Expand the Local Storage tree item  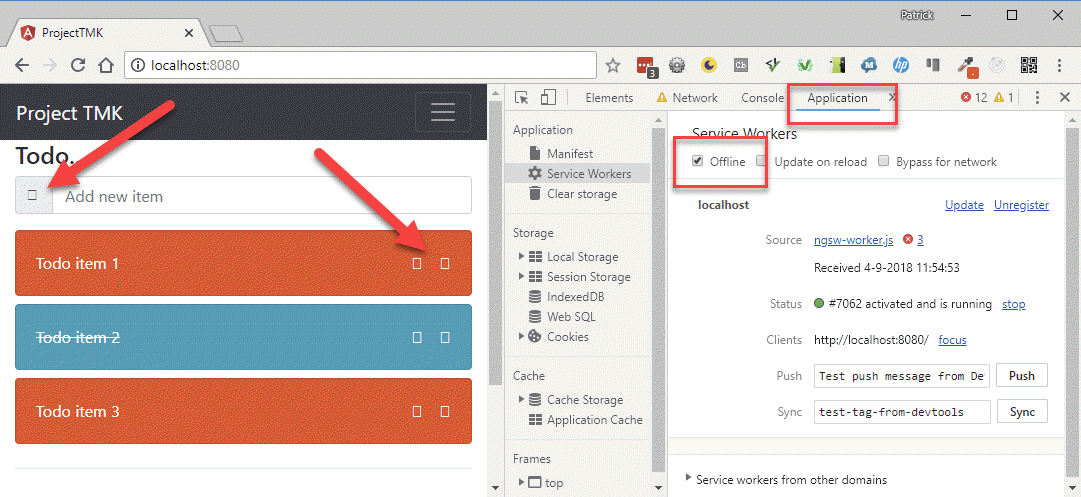pos(521,257)
